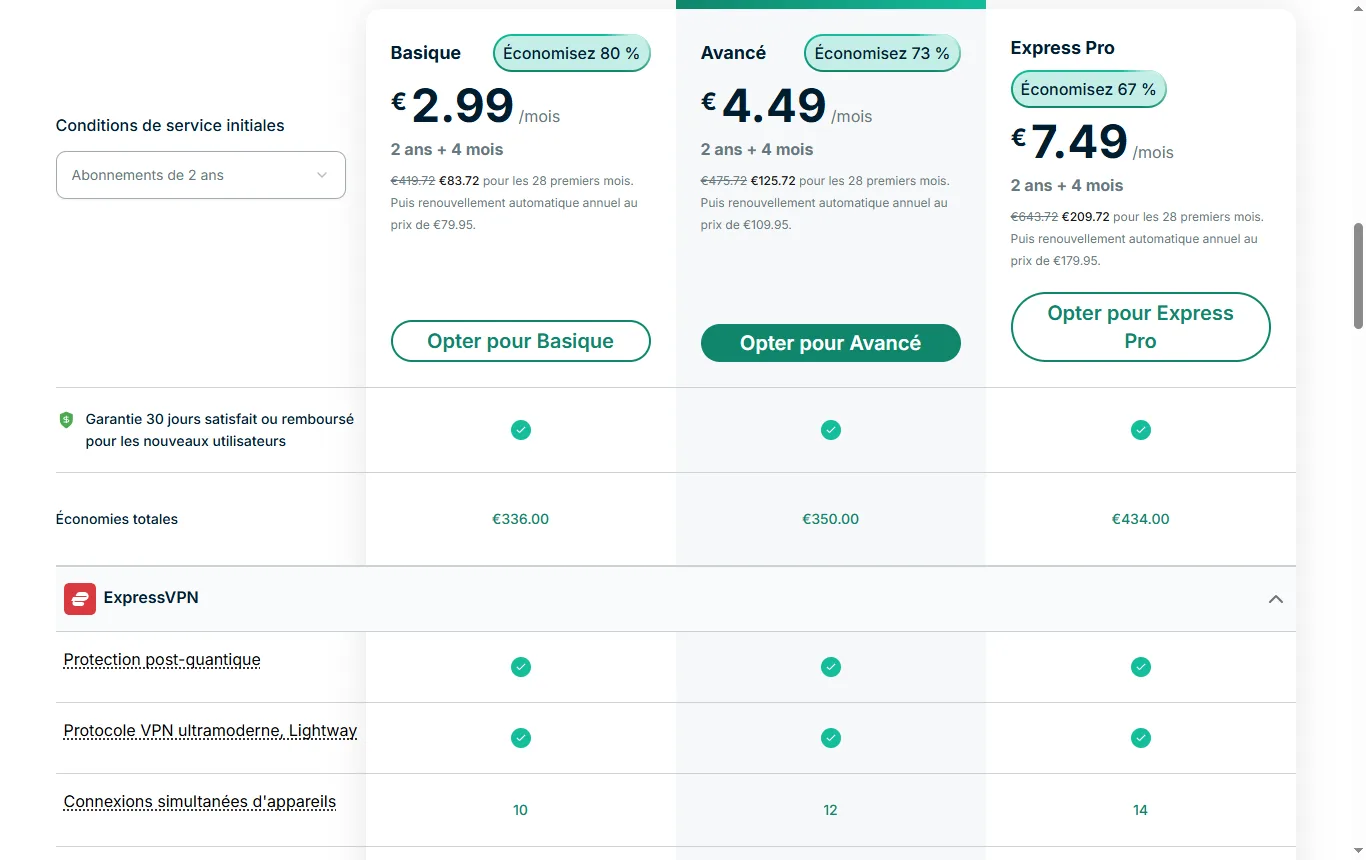Click the Protection post-quantique checkmark for Avancé

(x=831, y=667)
